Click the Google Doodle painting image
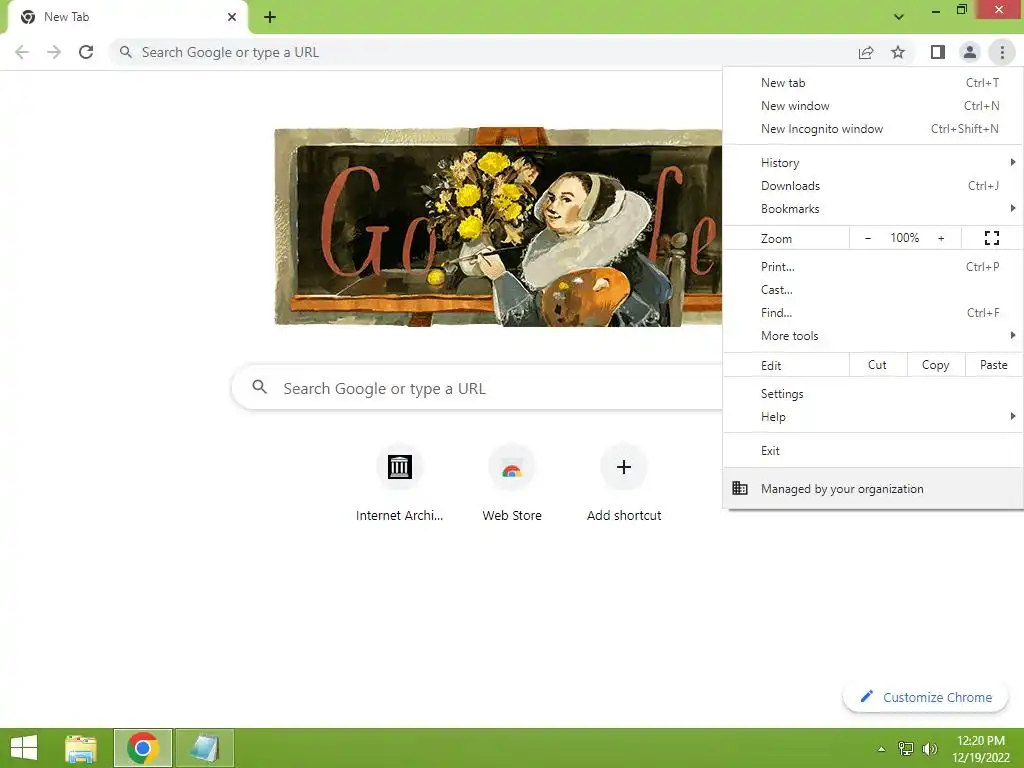Viewport: 1024px width, 768px height. [x=498, y=227]
